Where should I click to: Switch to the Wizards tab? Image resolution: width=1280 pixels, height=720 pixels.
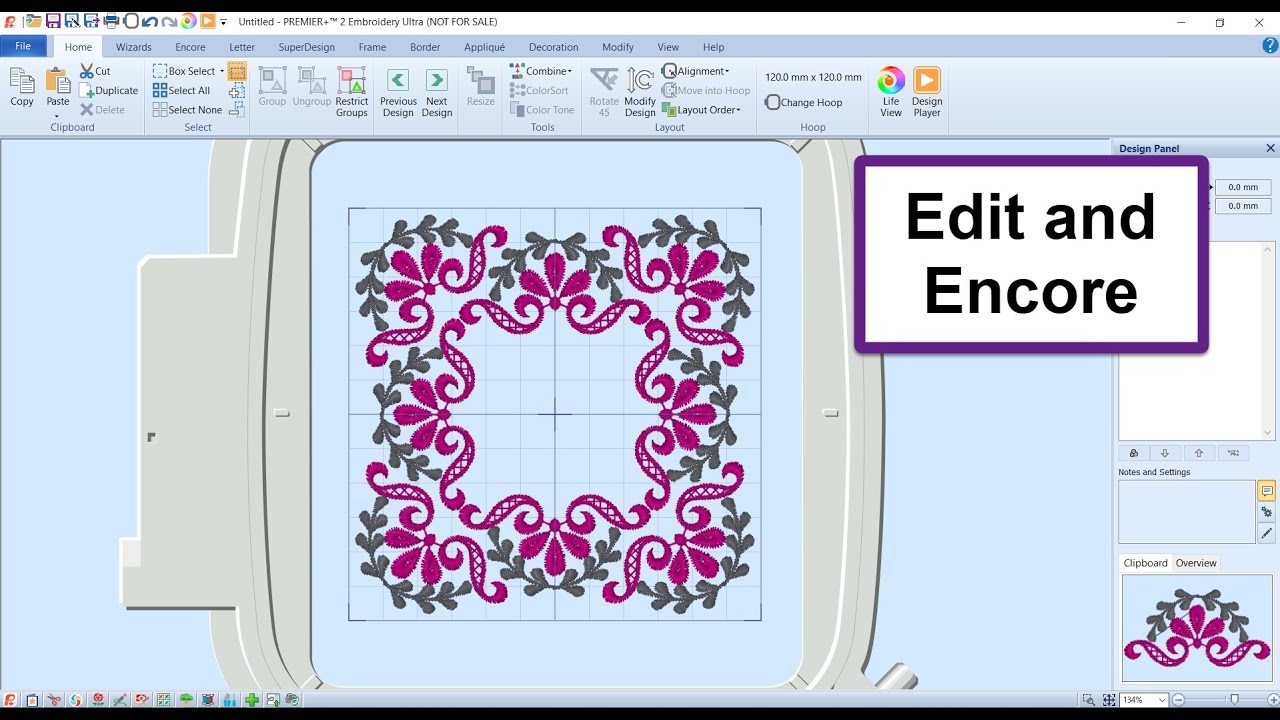(134, 47)
